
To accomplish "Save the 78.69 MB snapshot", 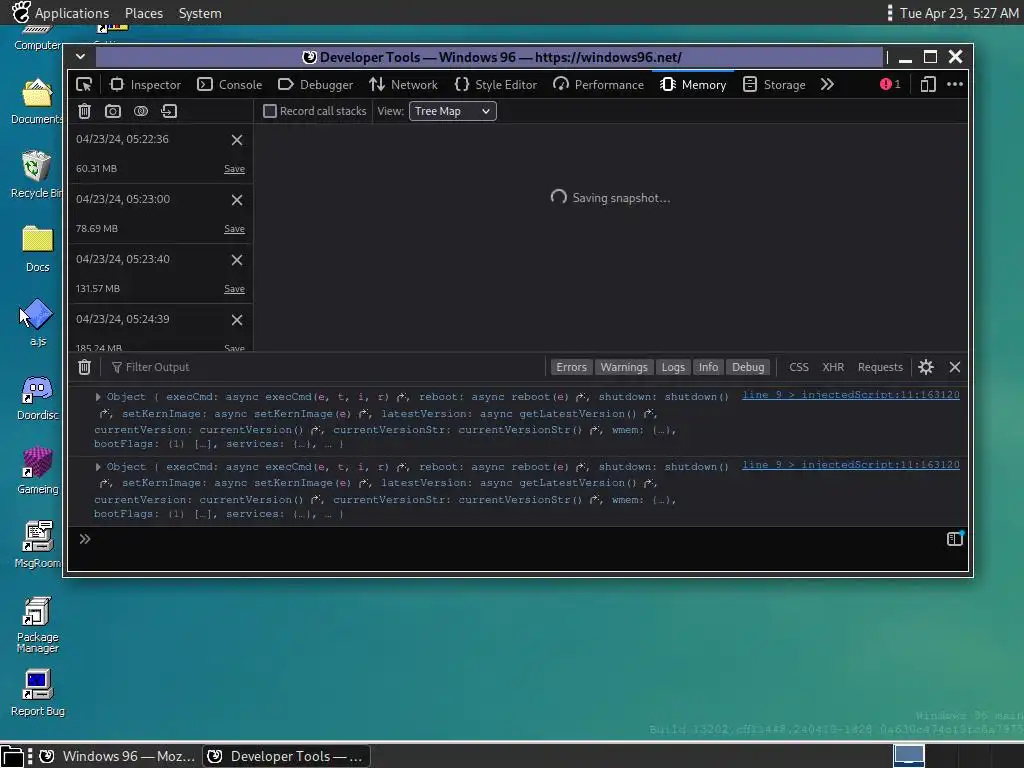I will pos(234,229).
